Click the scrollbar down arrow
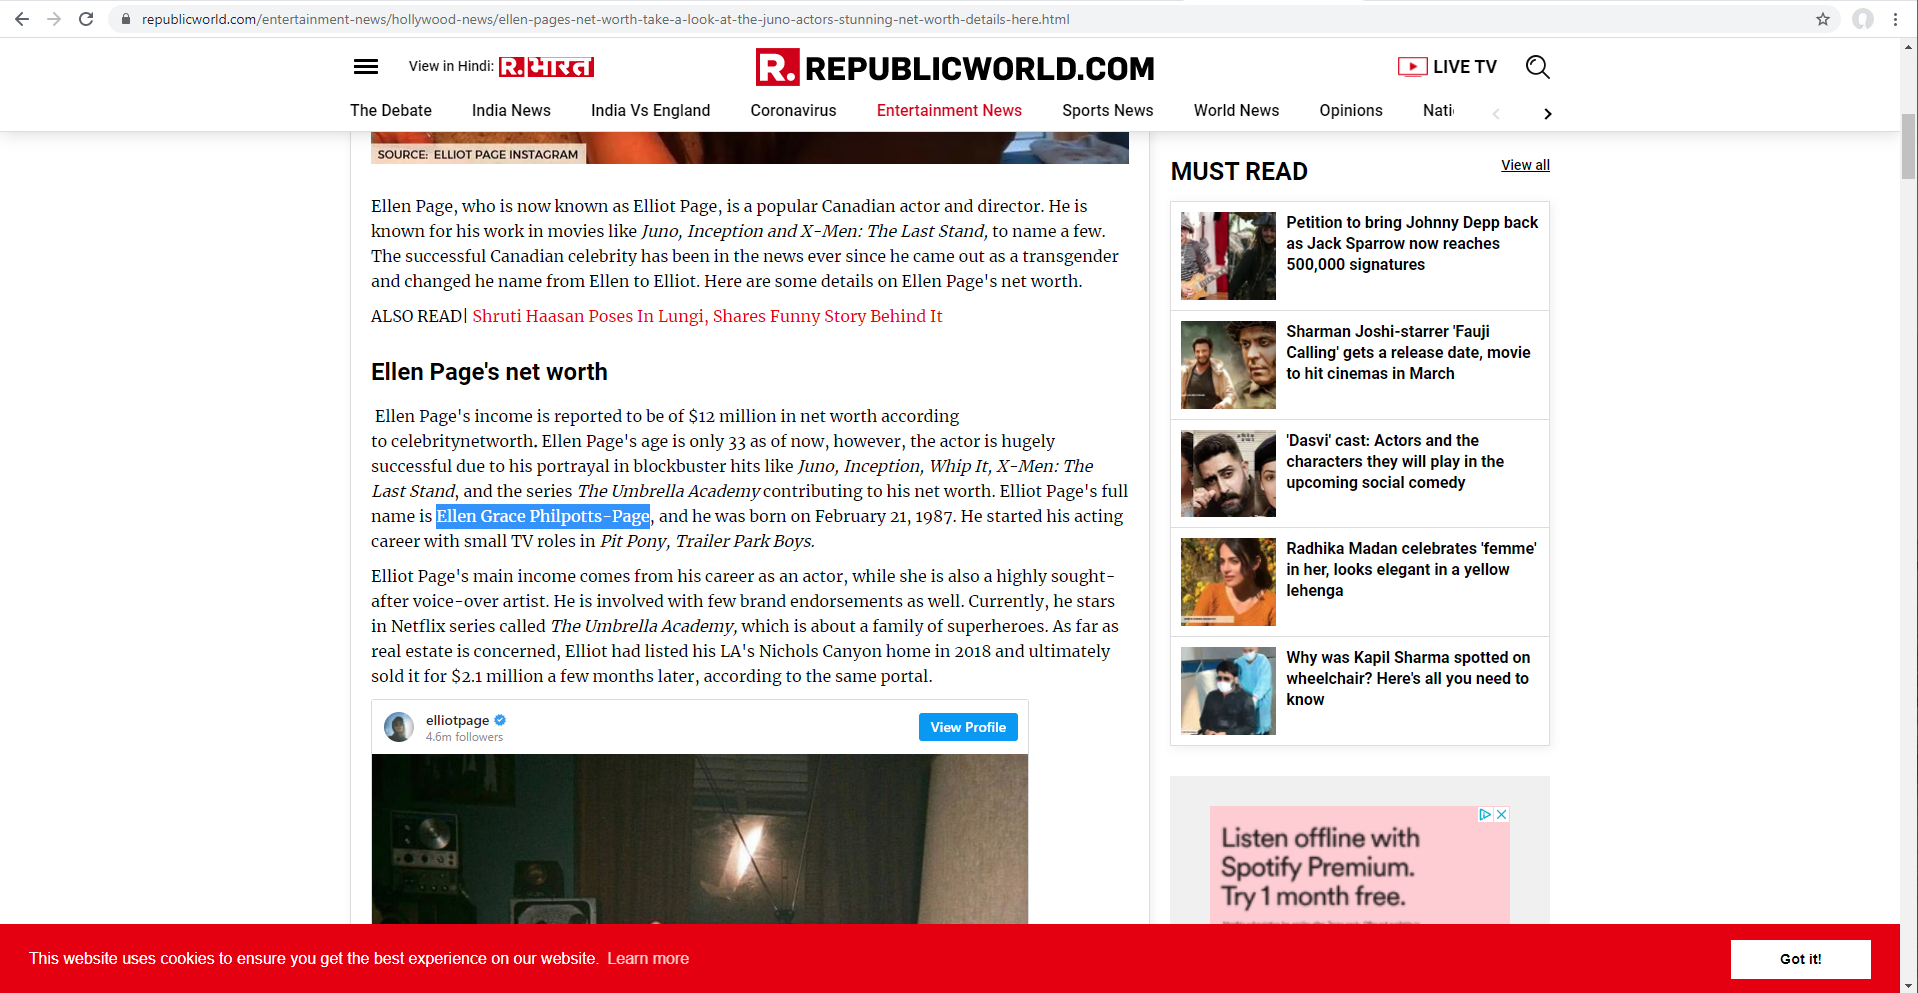Image resolution: width=1918 pixels, height=993 pixels. tap(1908, 985)
